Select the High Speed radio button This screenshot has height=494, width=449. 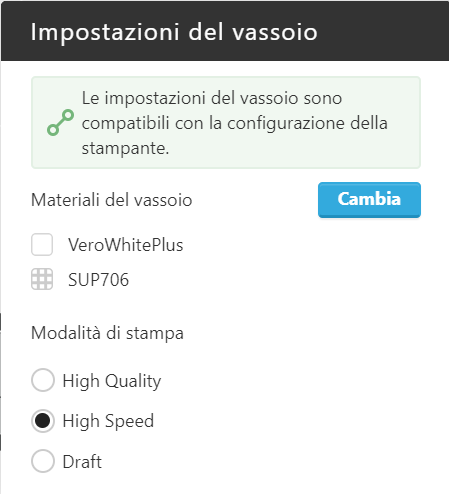click(43, 421)
